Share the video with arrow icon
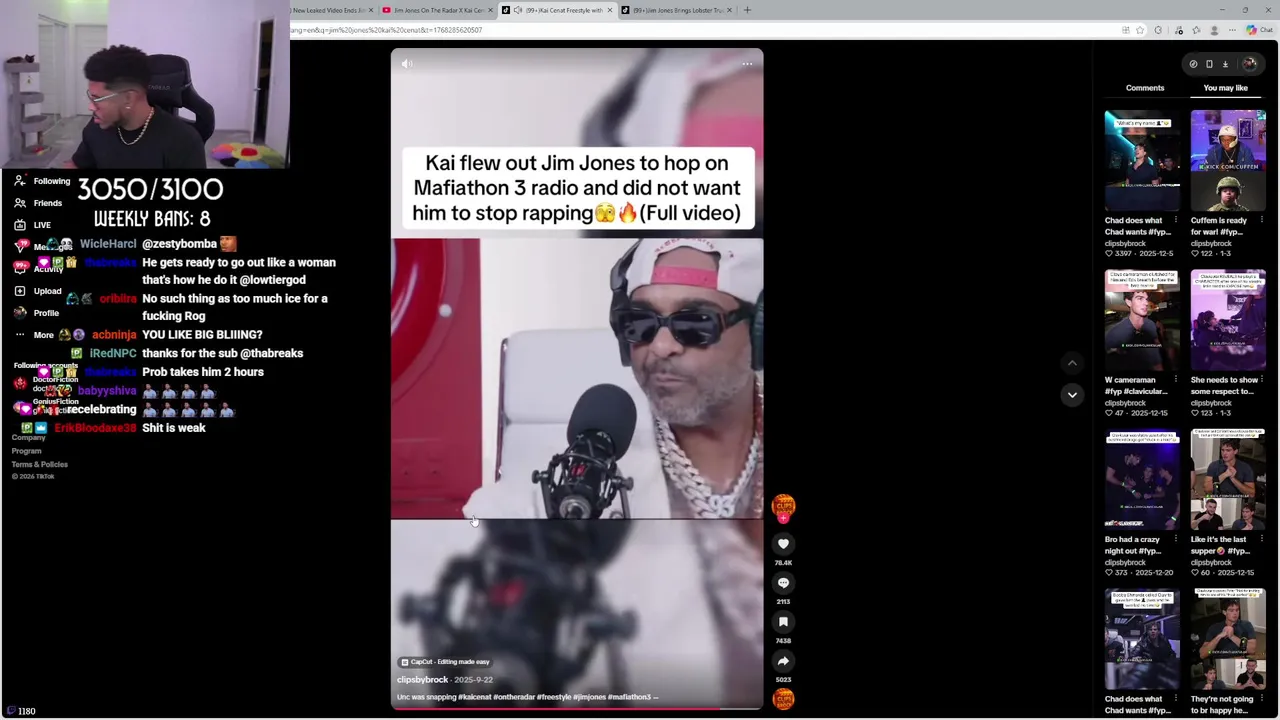 (x=783, y=661)
